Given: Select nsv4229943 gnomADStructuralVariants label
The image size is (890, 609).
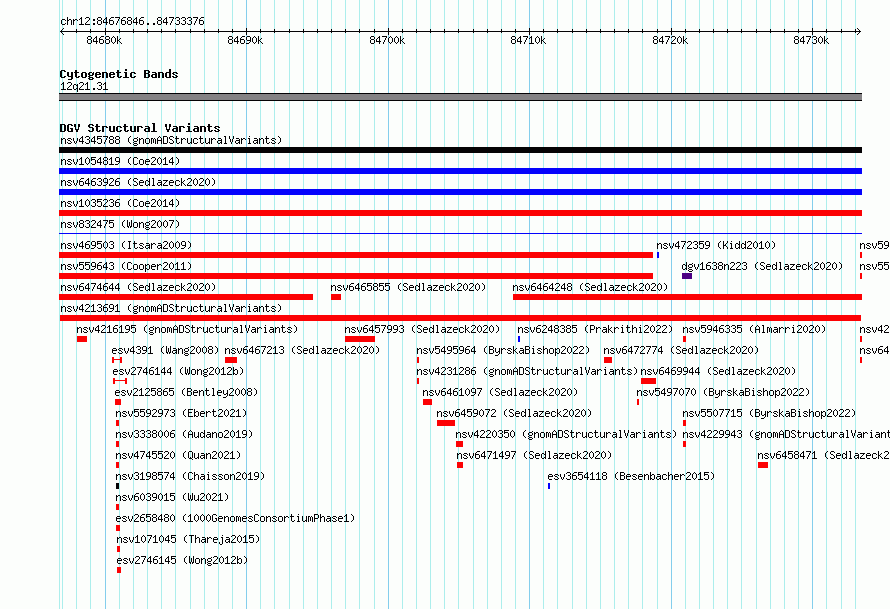Looking at the screenshot, I should click(x=786, y=434).
